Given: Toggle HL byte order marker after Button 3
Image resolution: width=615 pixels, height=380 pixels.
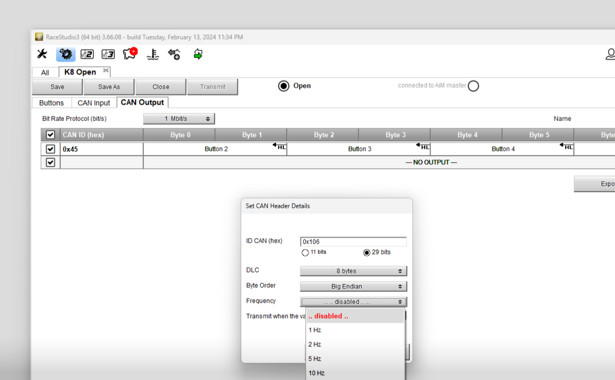Looking at the screenshot, I should 423,146.
